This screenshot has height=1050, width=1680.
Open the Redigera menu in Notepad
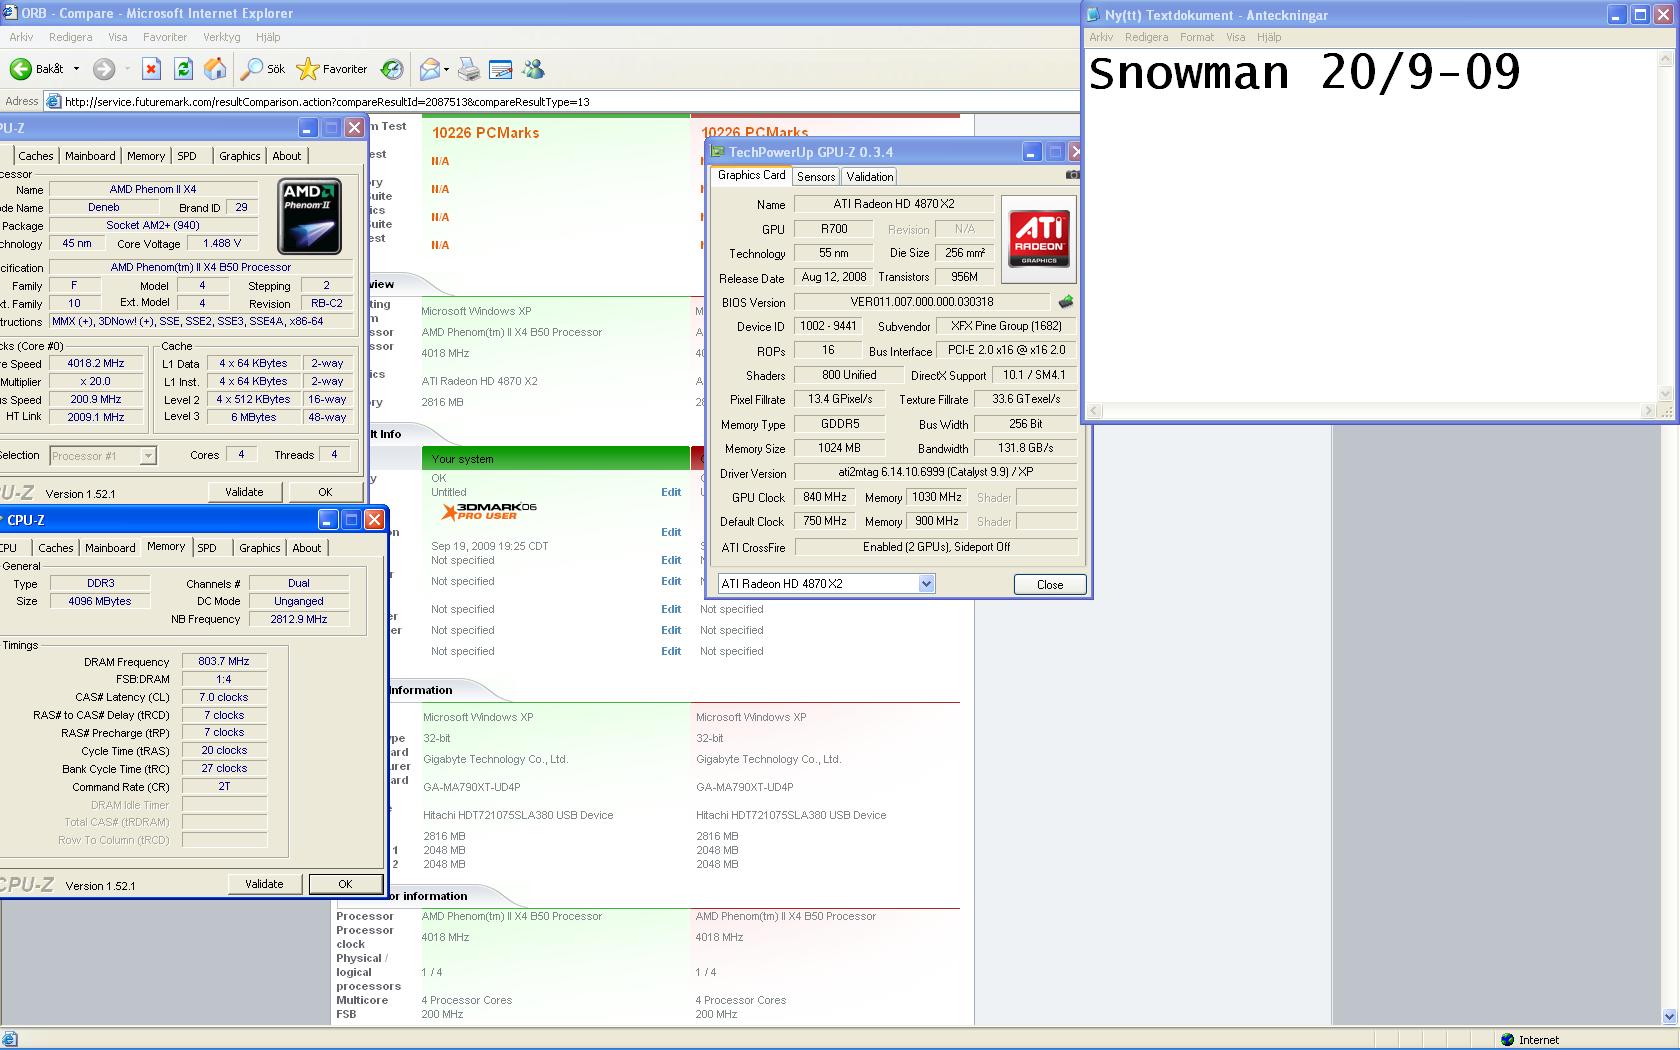click(x=1146, y=37)
